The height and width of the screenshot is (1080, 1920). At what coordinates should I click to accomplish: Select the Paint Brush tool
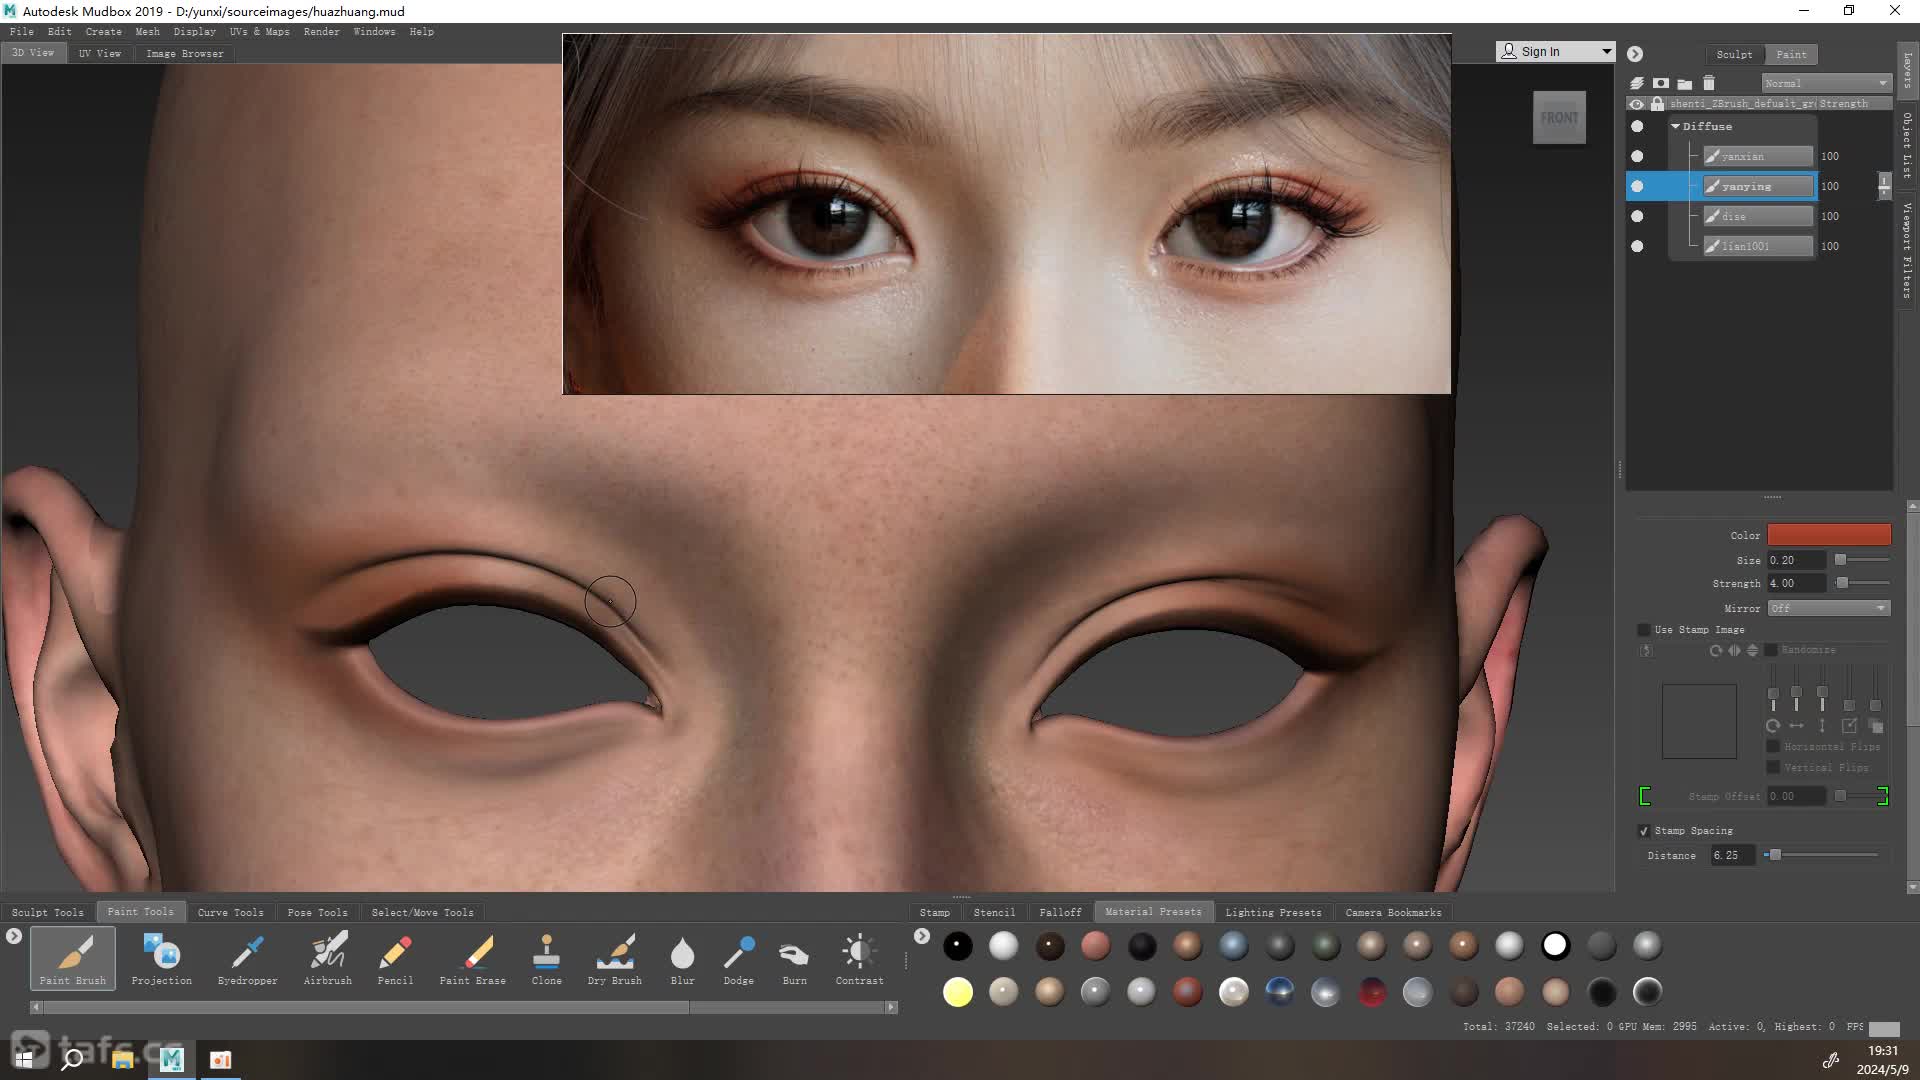(73, 958)
